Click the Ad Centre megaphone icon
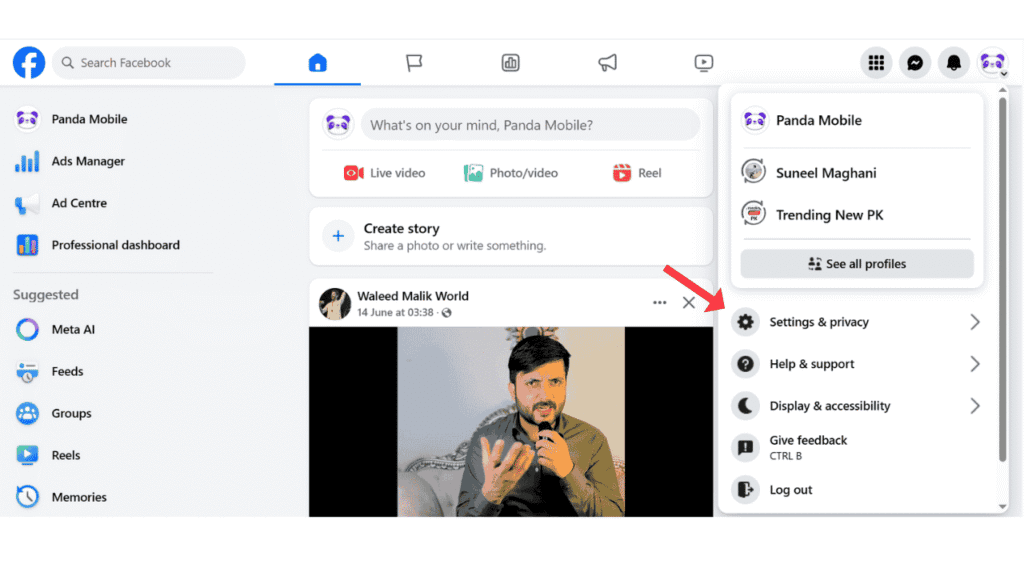 27,204
